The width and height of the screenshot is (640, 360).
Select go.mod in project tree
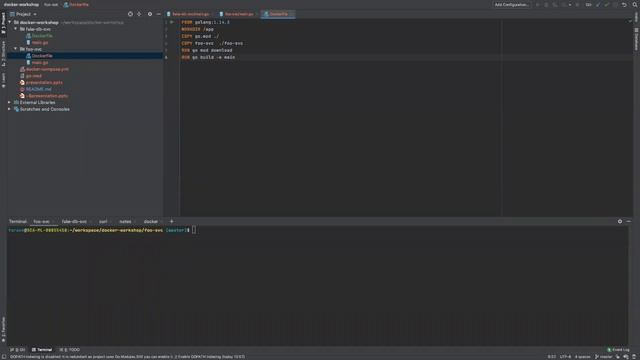(x=33, y=76)
